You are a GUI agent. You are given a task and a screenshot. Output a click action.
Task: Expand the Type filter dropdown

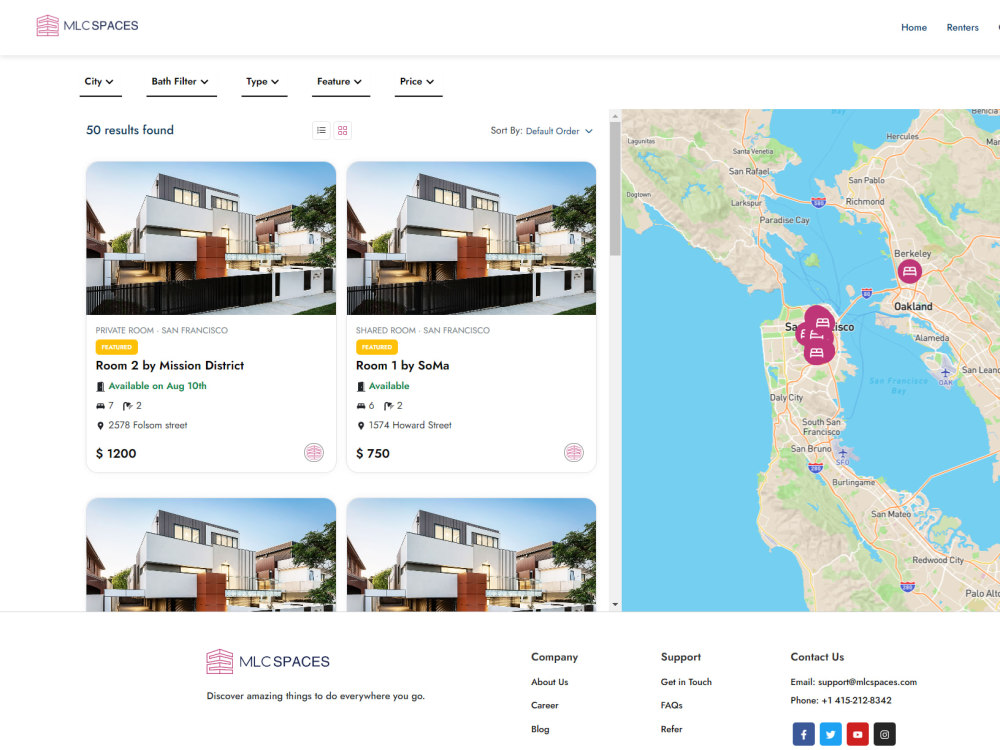[264, 82]
